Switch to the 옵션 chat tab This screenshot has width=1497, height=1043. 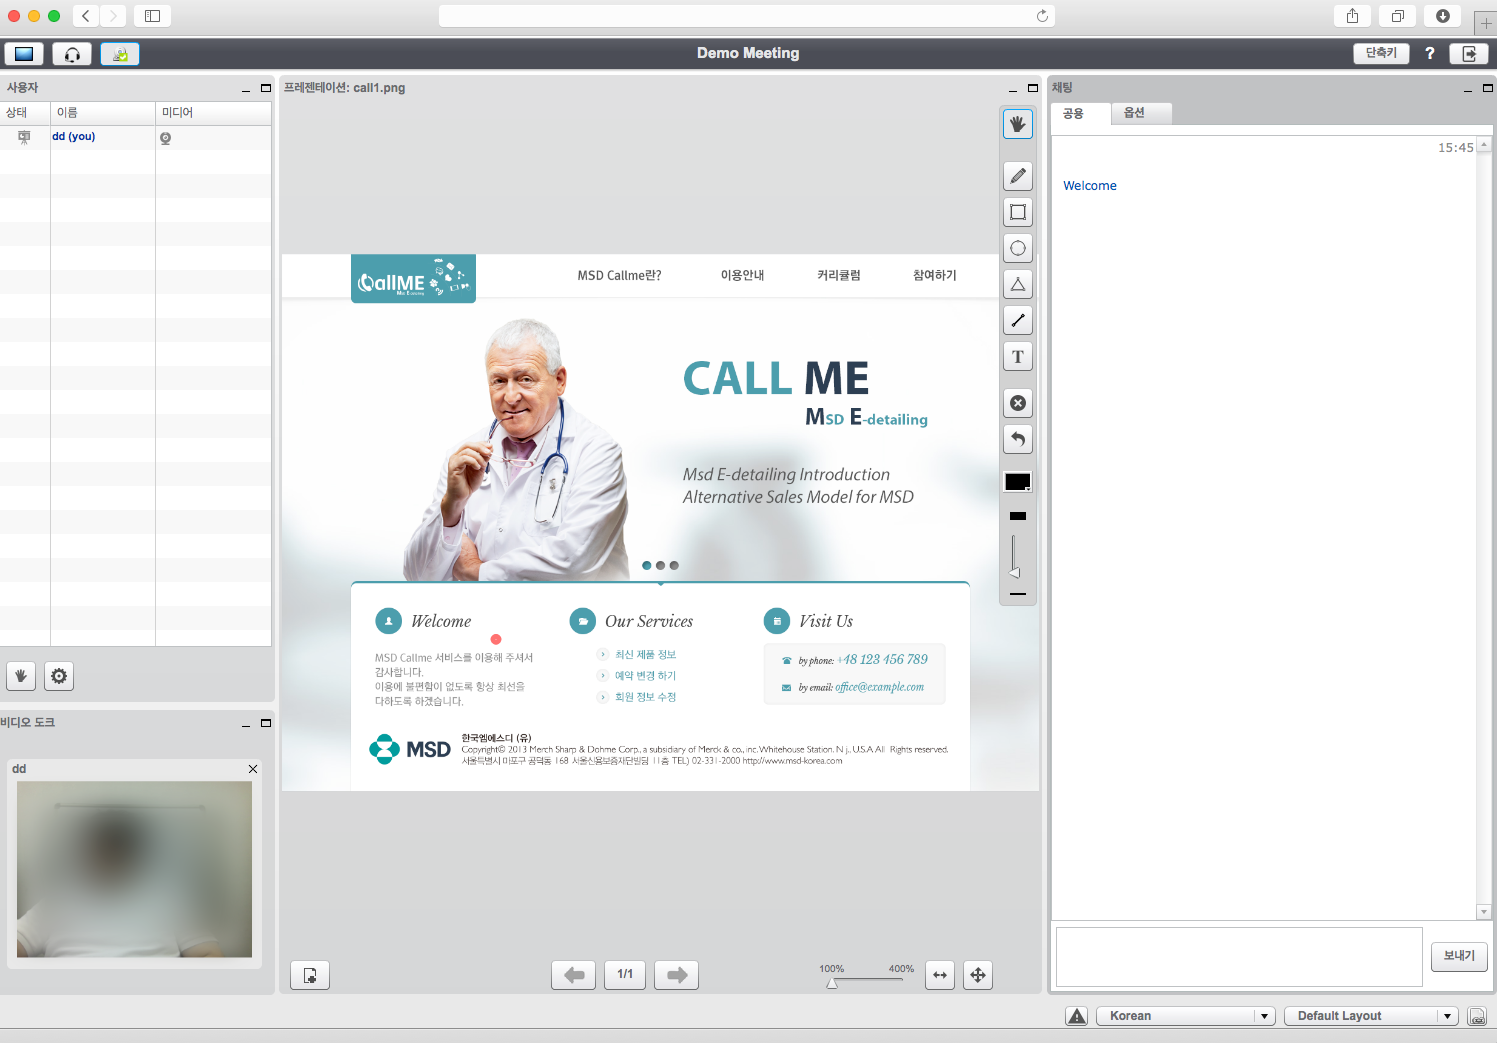pyautogui.click(x=1141, y=113)
